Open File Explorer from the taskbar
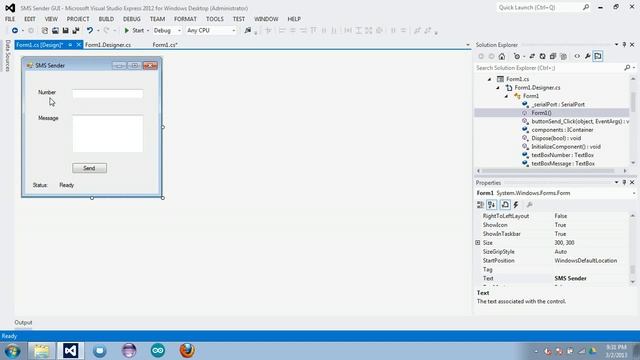 [x=41, y=351]
